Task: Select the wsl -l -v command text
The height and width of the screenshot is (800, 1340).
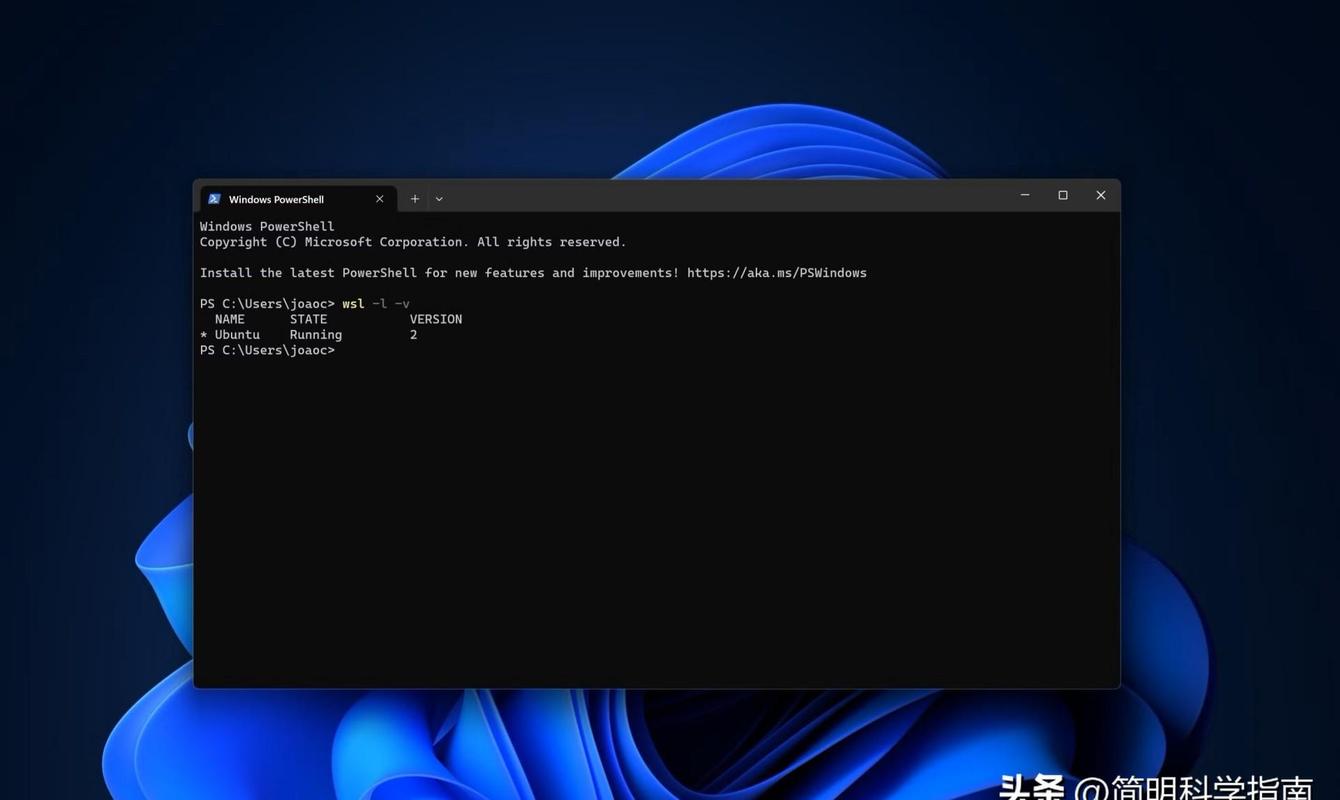Action: 375,303
